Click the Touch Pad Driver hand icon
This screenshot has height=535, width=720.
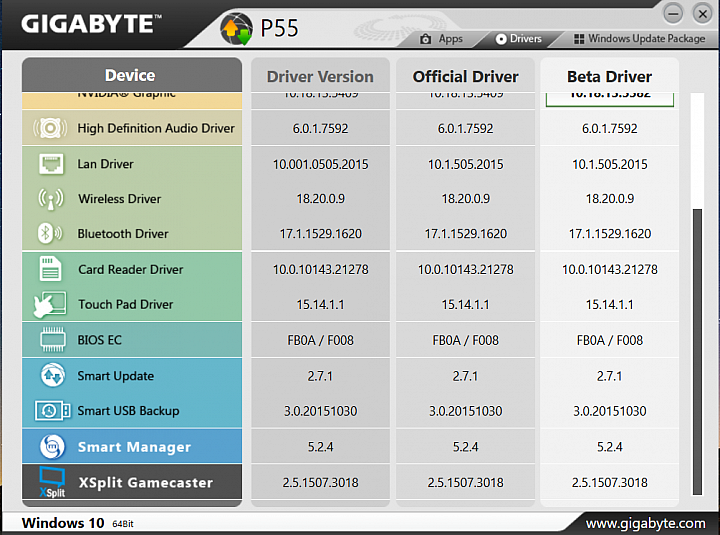[x=50, y=304]
